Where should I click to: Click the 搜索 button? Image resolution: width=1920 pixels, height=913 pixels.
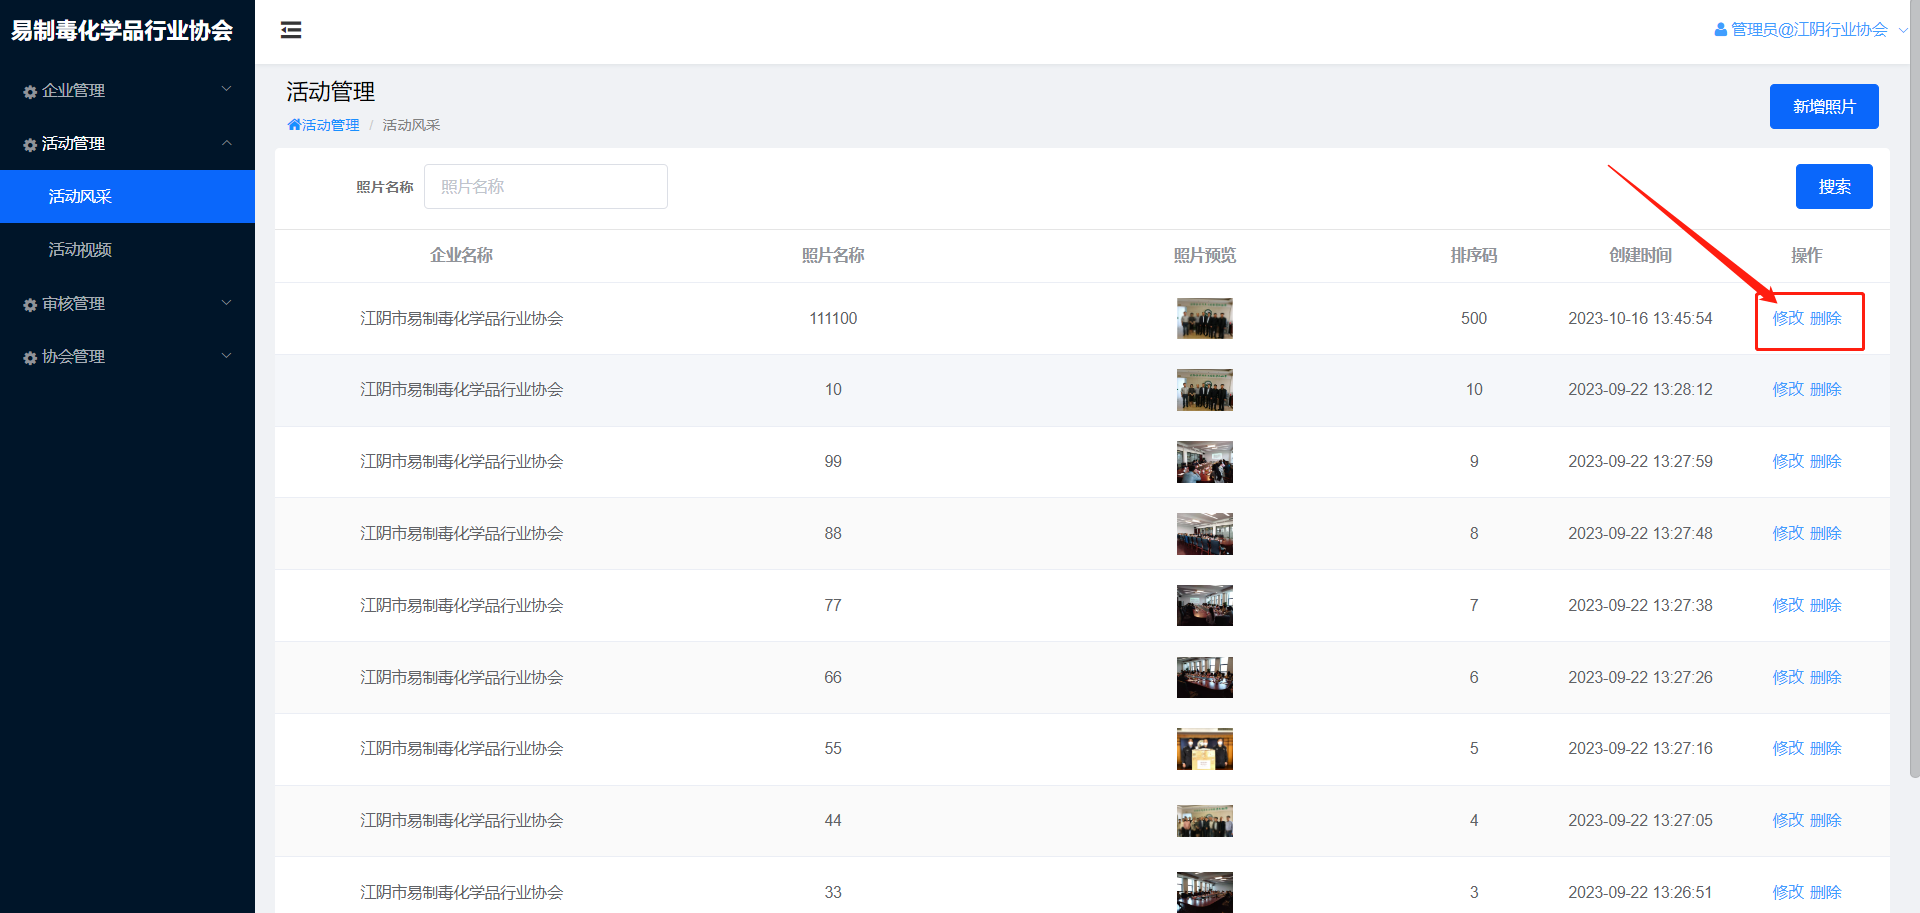(x=1834, y=186)
